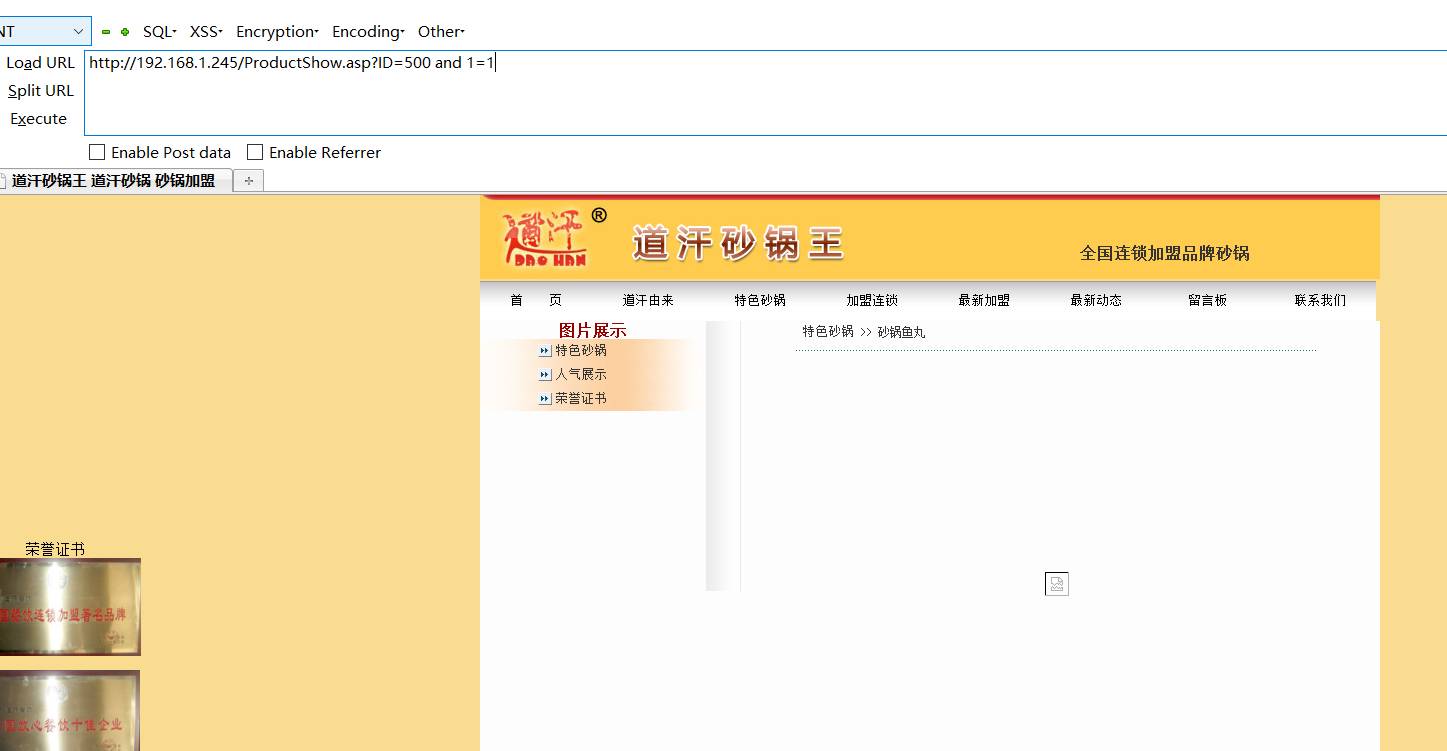
Task: Click the lower certificate plaque thumbnail
Action: click(70, 710)
